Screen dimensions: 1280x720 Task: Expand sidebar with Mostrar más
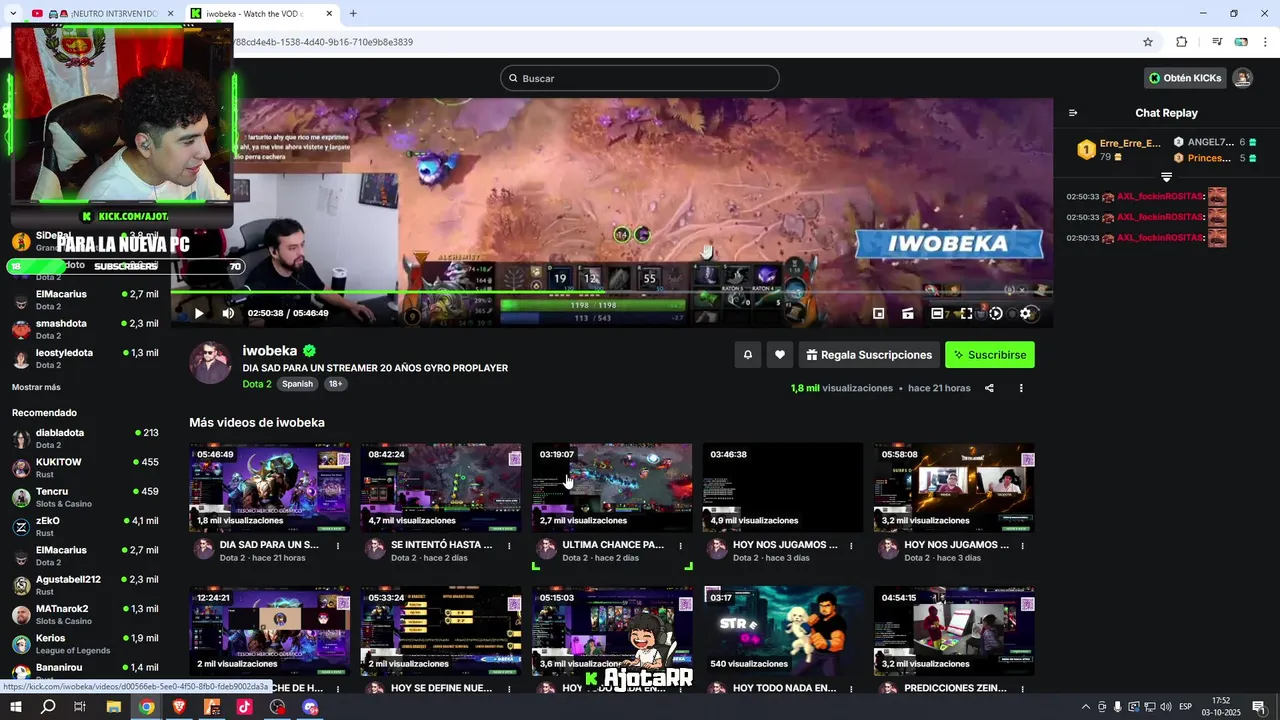click(x=36, y=387)
